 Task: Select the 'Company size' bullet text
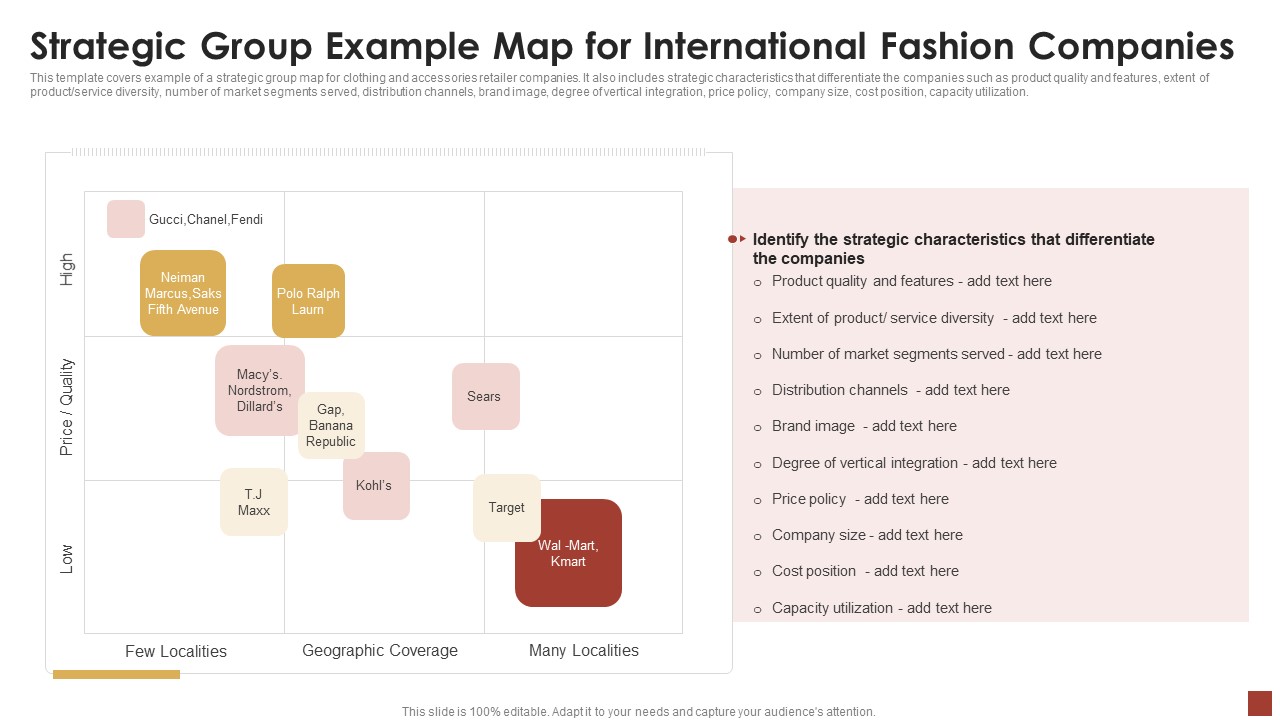867,535
